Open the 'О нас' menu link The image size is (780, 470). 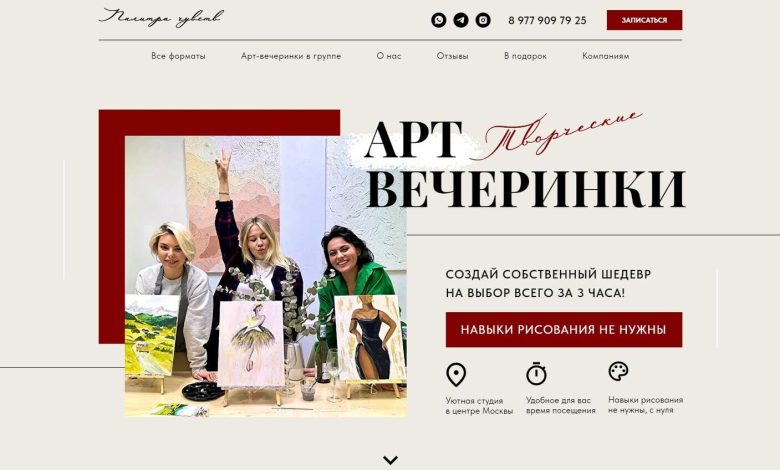click(389, 56)
